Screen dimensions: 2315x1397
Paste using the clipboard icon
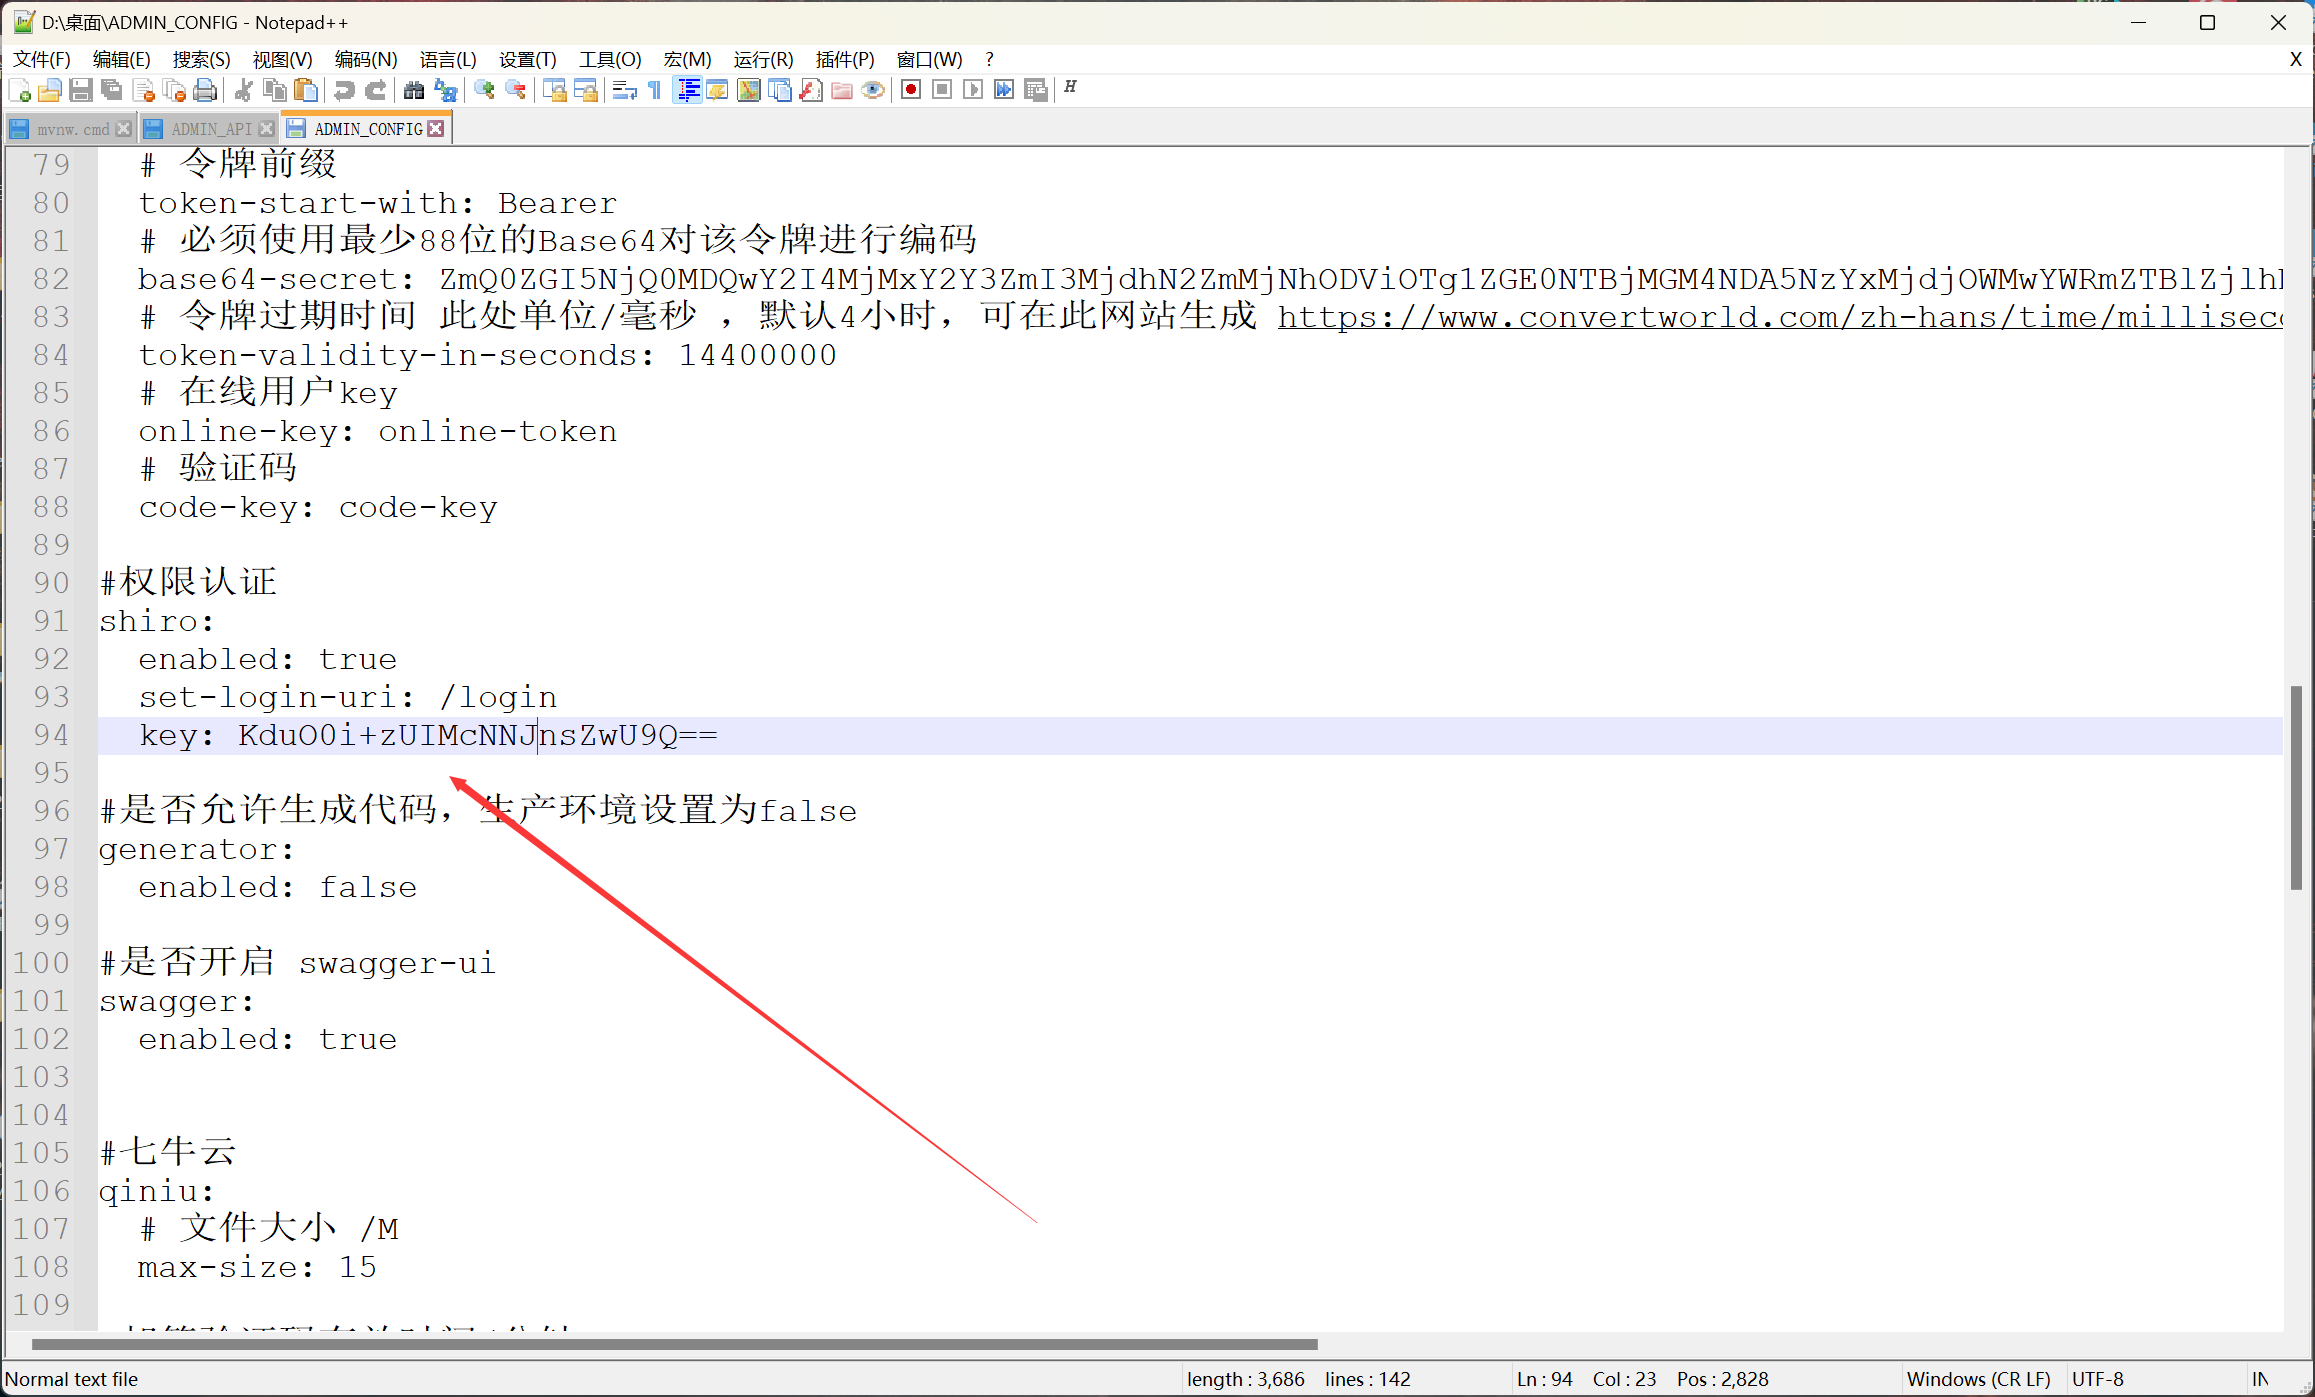click(x=306, y=91)
